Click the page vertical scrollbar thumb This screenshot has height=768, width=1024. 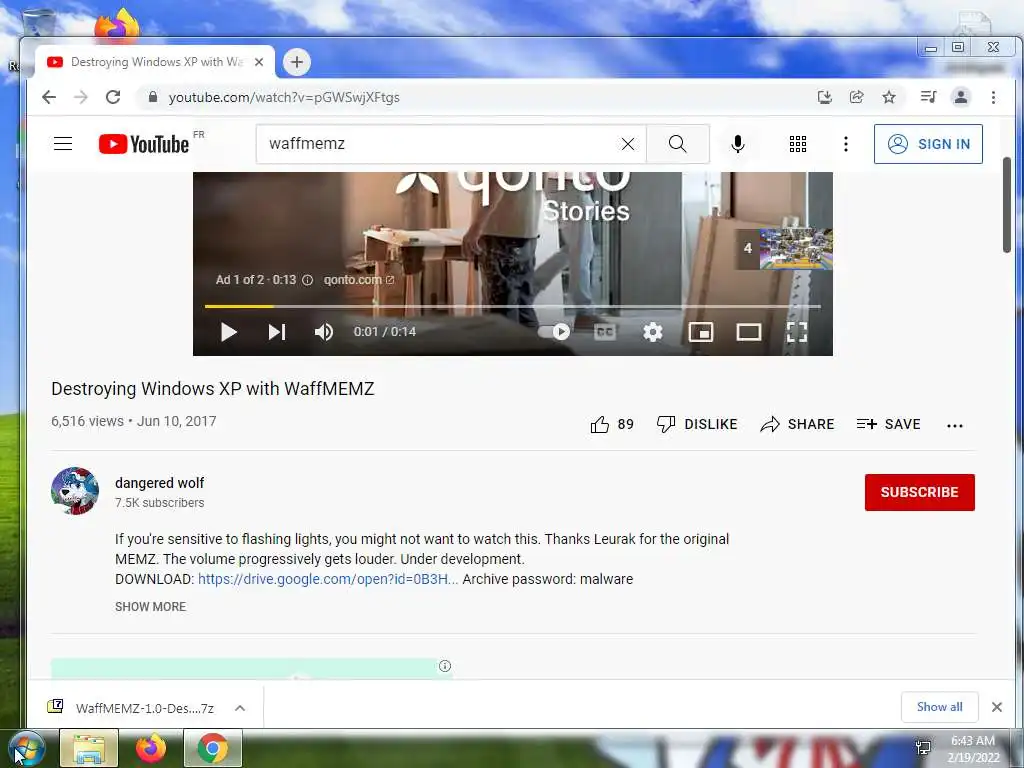pos(1006,205)
